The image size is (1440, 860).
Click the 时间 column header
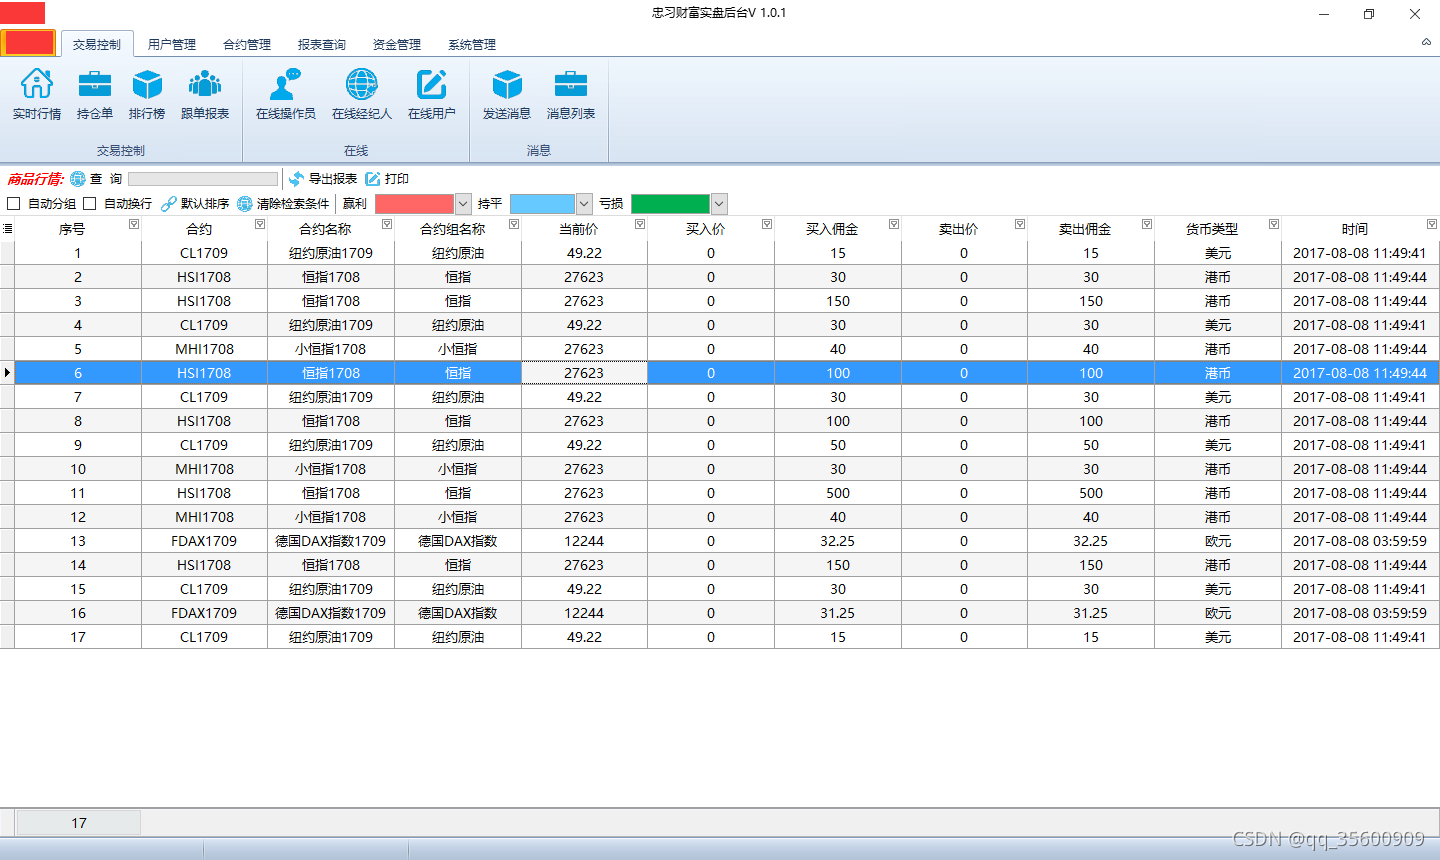1355,229
